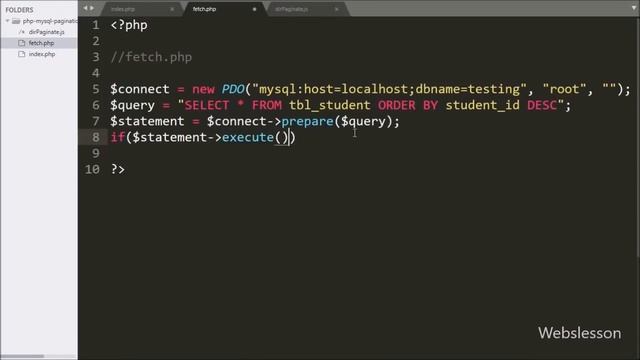This screenshot has height=360, width=640.
Task: Click the FOLDERS sidebar heading
Action: pyautogui.click(x=19, y=10)
